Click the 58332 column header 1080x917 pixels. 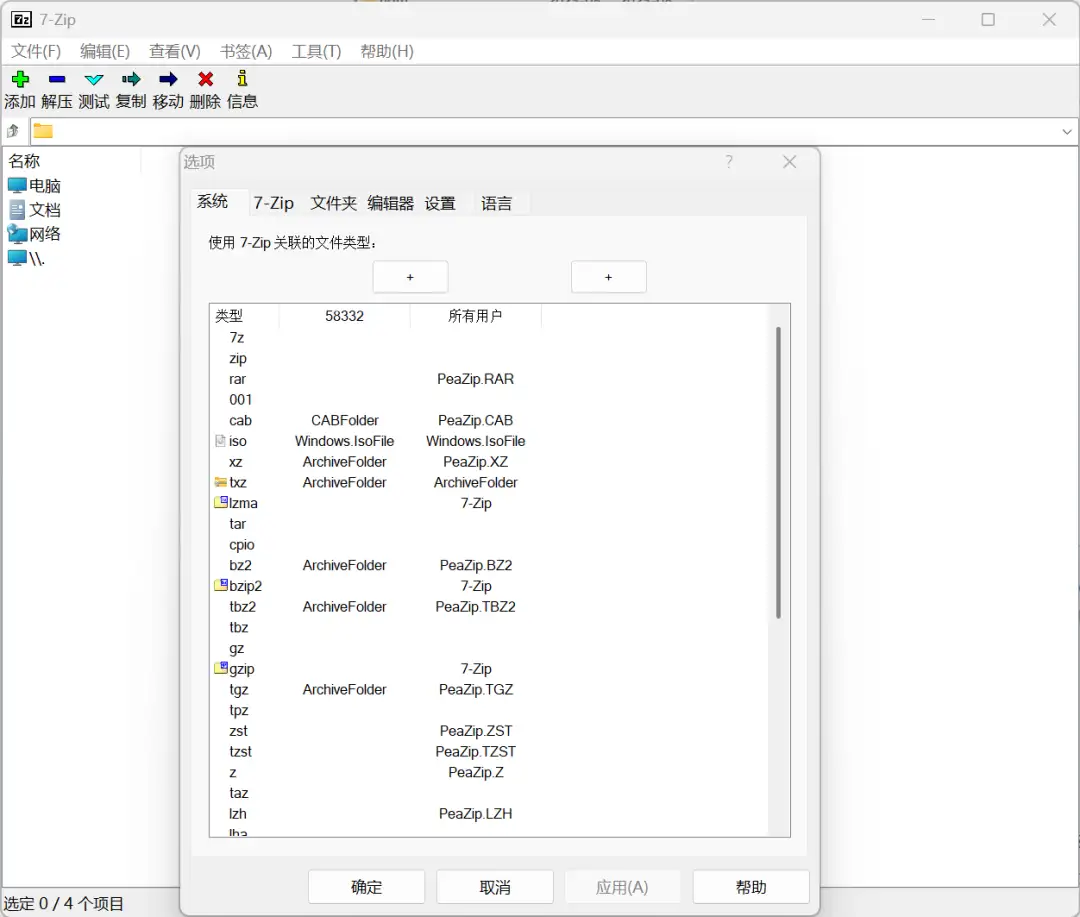click(344, 316)
